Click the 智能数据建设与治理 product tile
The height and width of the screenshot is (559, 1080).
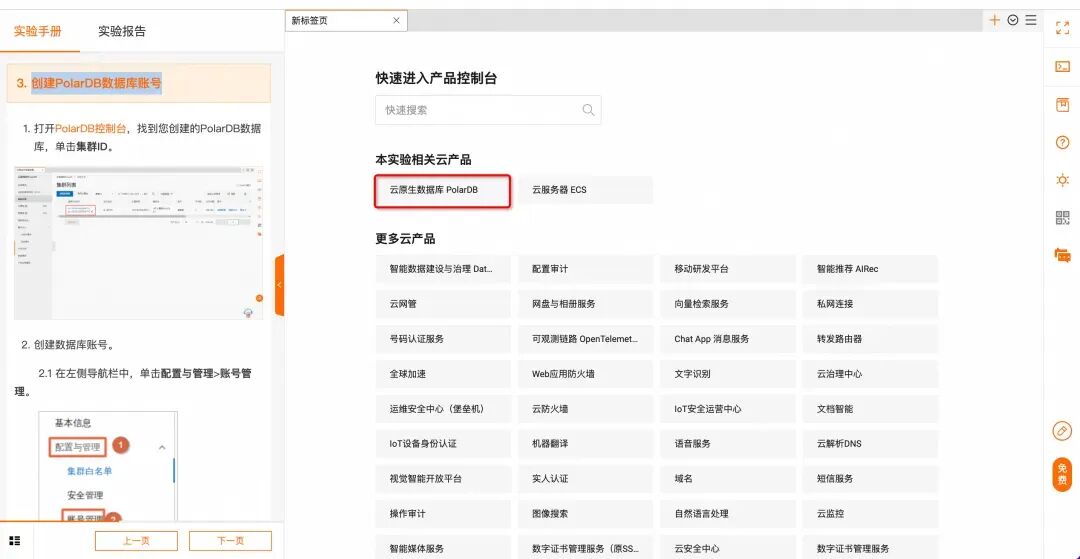[443, 269]
